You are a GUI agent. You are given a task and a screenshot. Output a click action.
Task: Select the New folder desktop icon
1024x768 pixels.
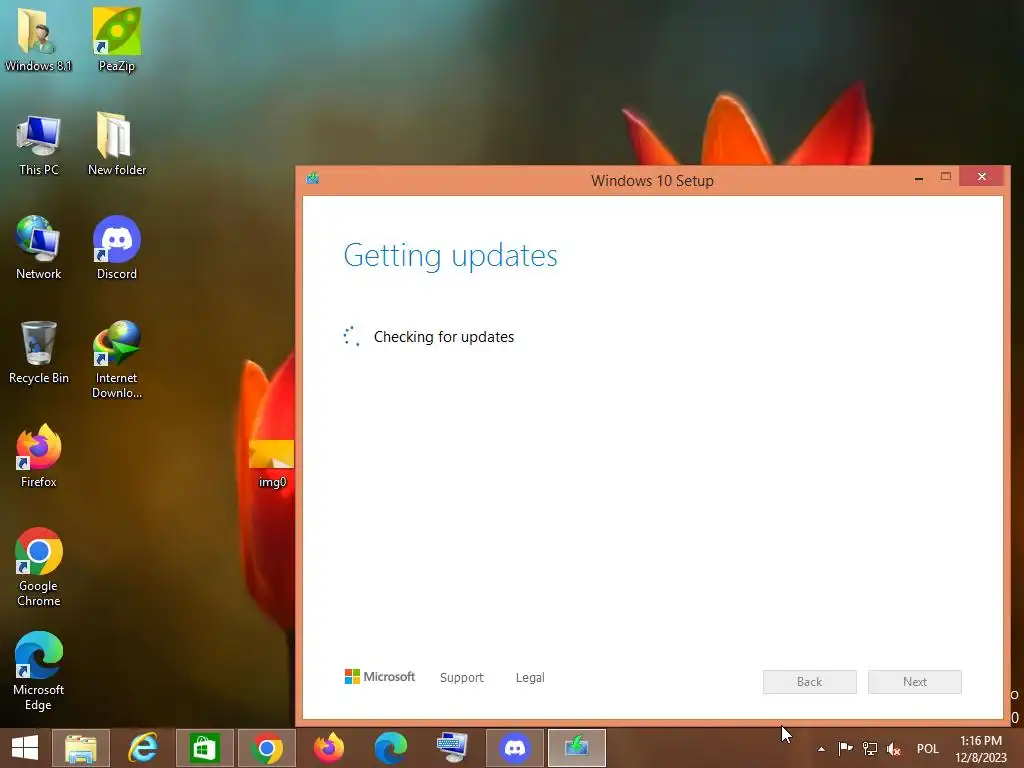(x=117, y=145)
